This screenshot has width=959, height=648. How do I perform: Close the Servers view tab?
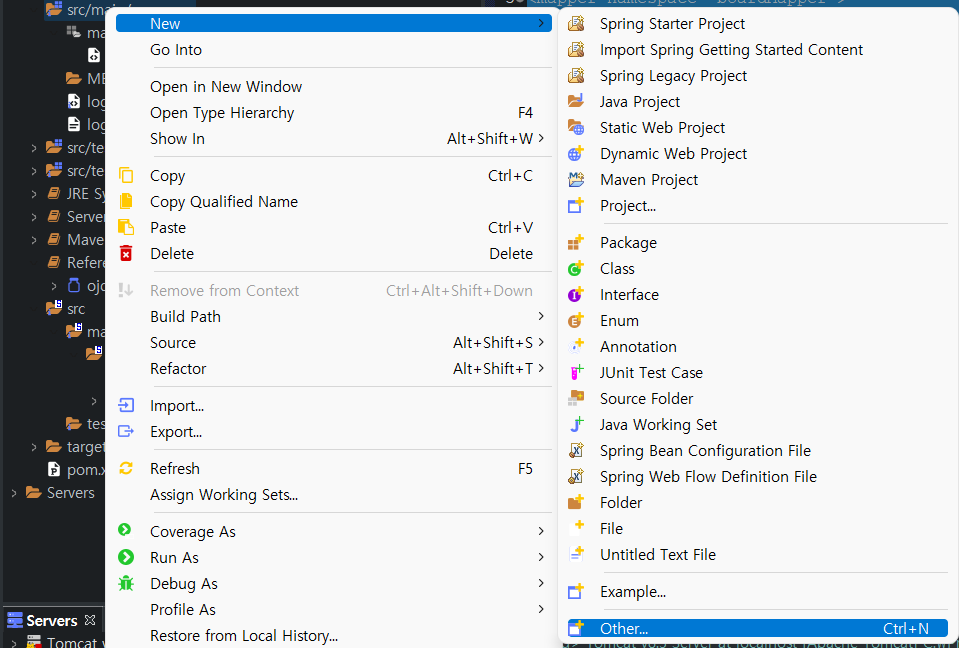coord(90,620)
